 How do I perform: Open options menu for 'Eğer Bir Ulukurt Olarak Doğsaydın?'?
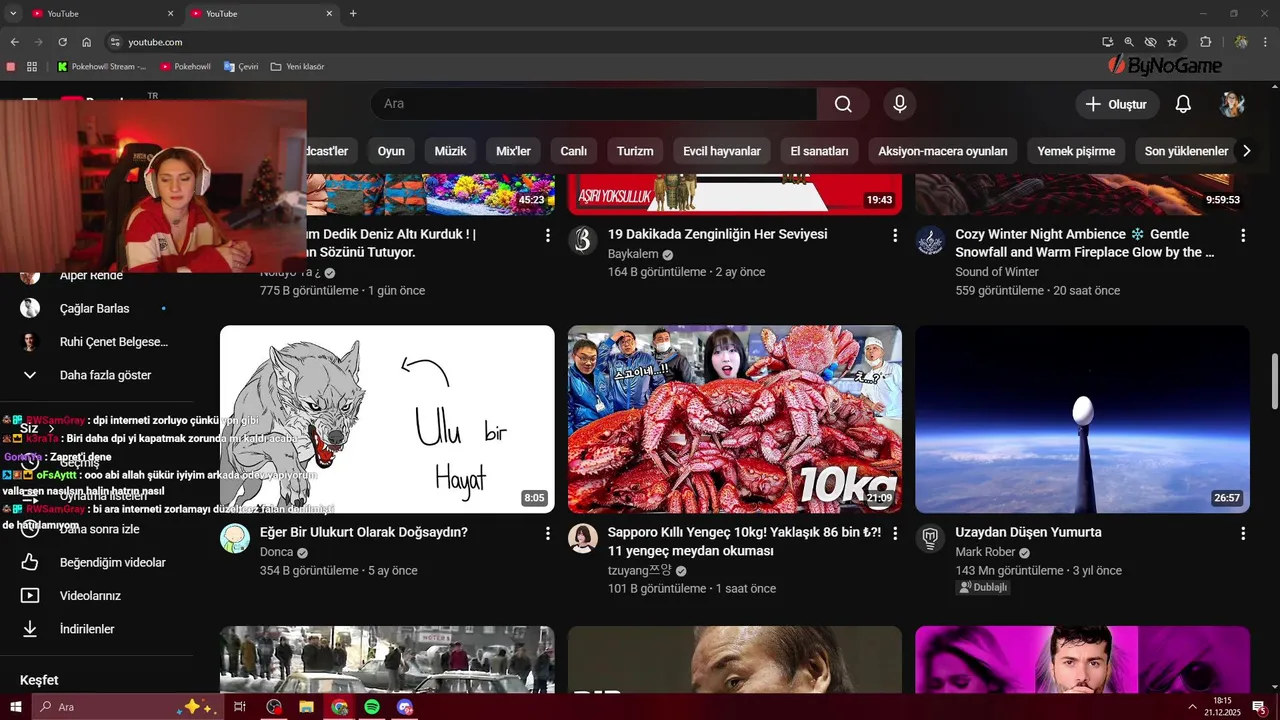[x=547, y=533]
